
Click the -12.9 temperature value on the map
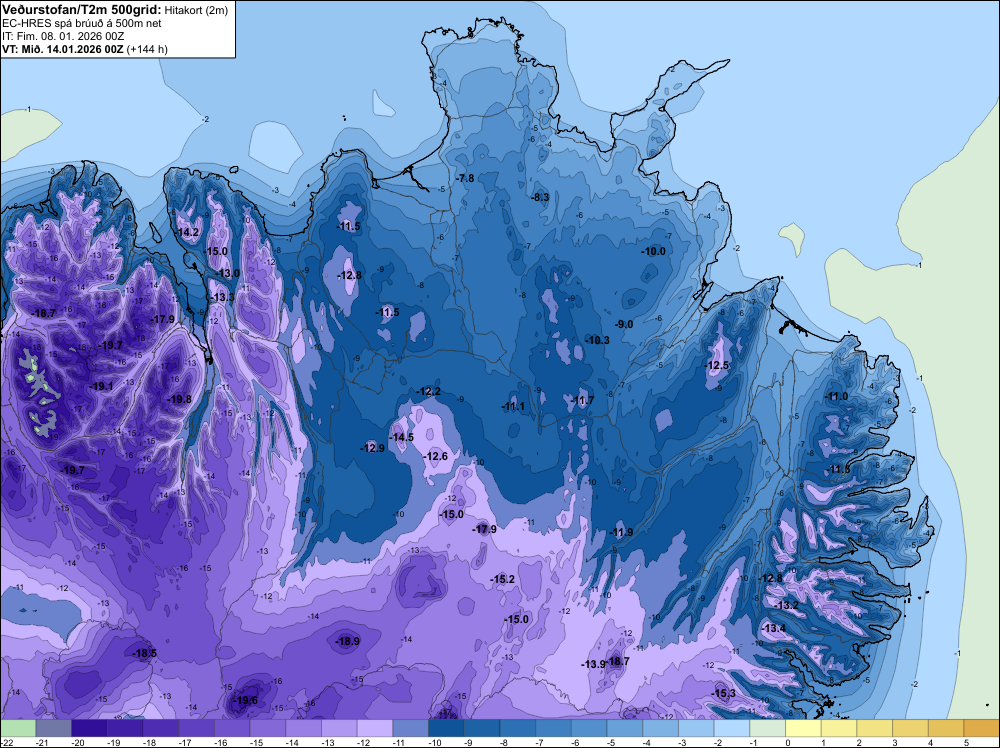[x=372, y=448]
